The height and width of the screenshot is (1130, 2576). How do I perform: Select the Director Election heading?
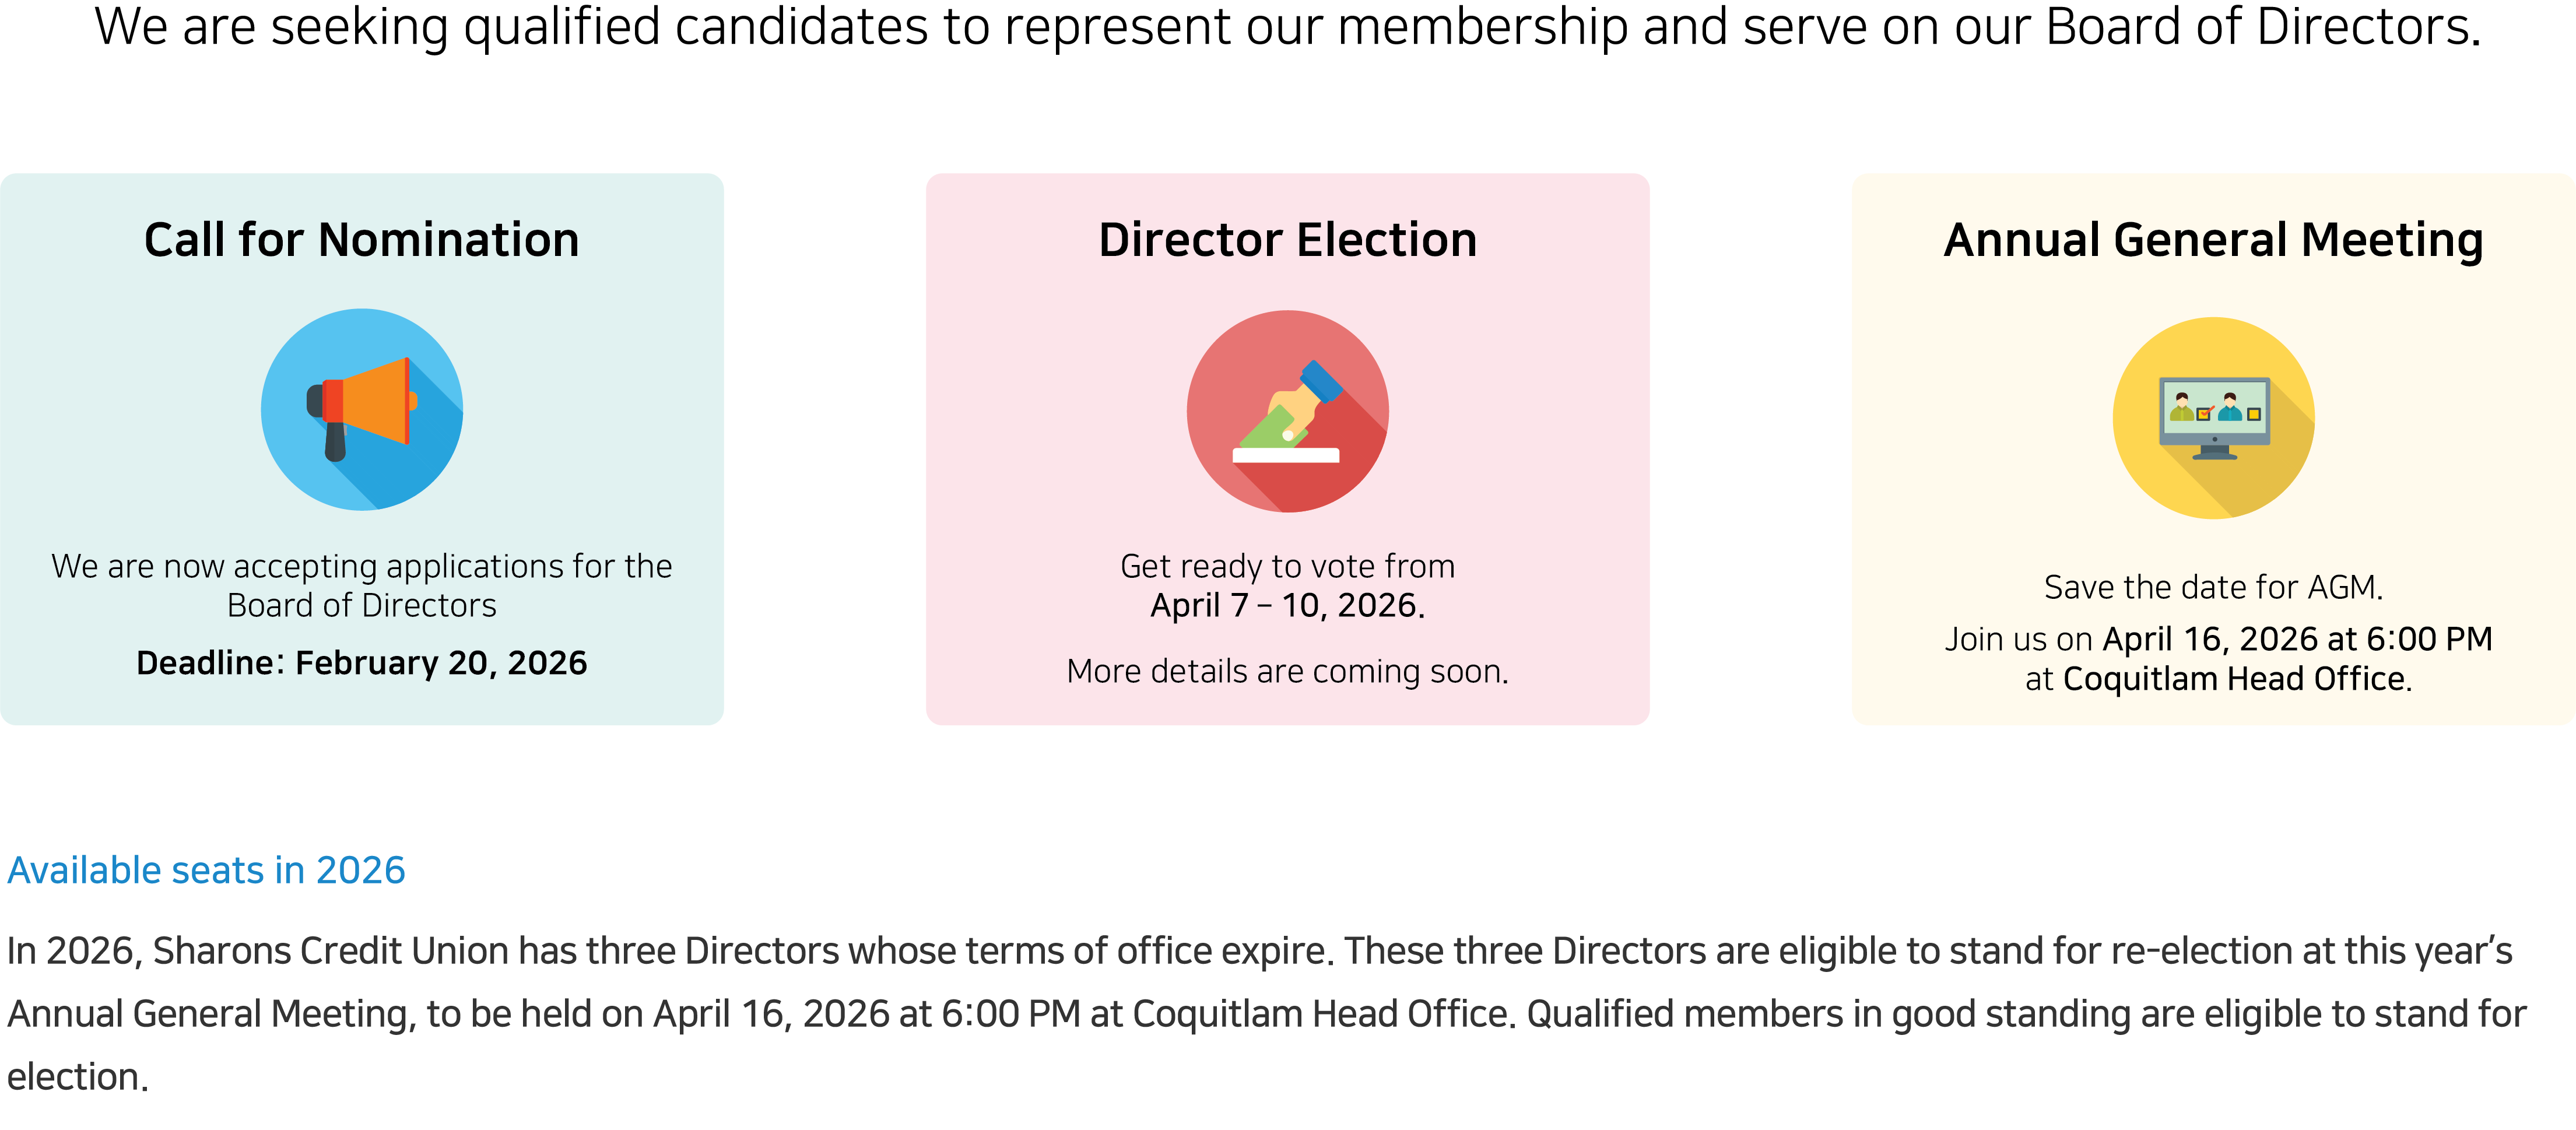[x=1287, y=240]
